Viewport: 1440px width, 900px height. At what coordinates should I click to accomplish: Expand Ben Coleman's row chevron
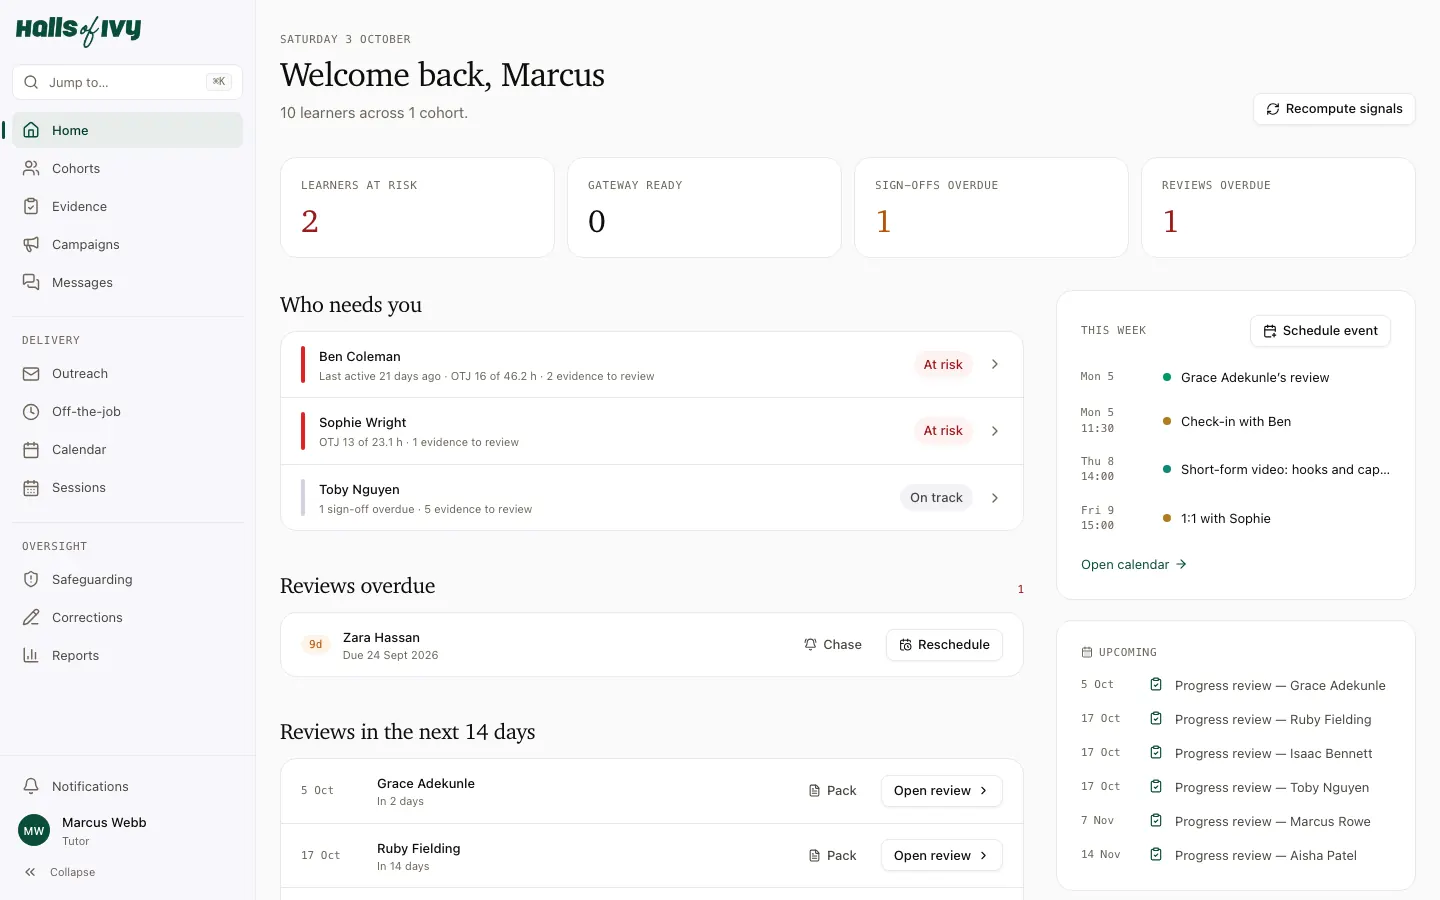coord(995,364)
